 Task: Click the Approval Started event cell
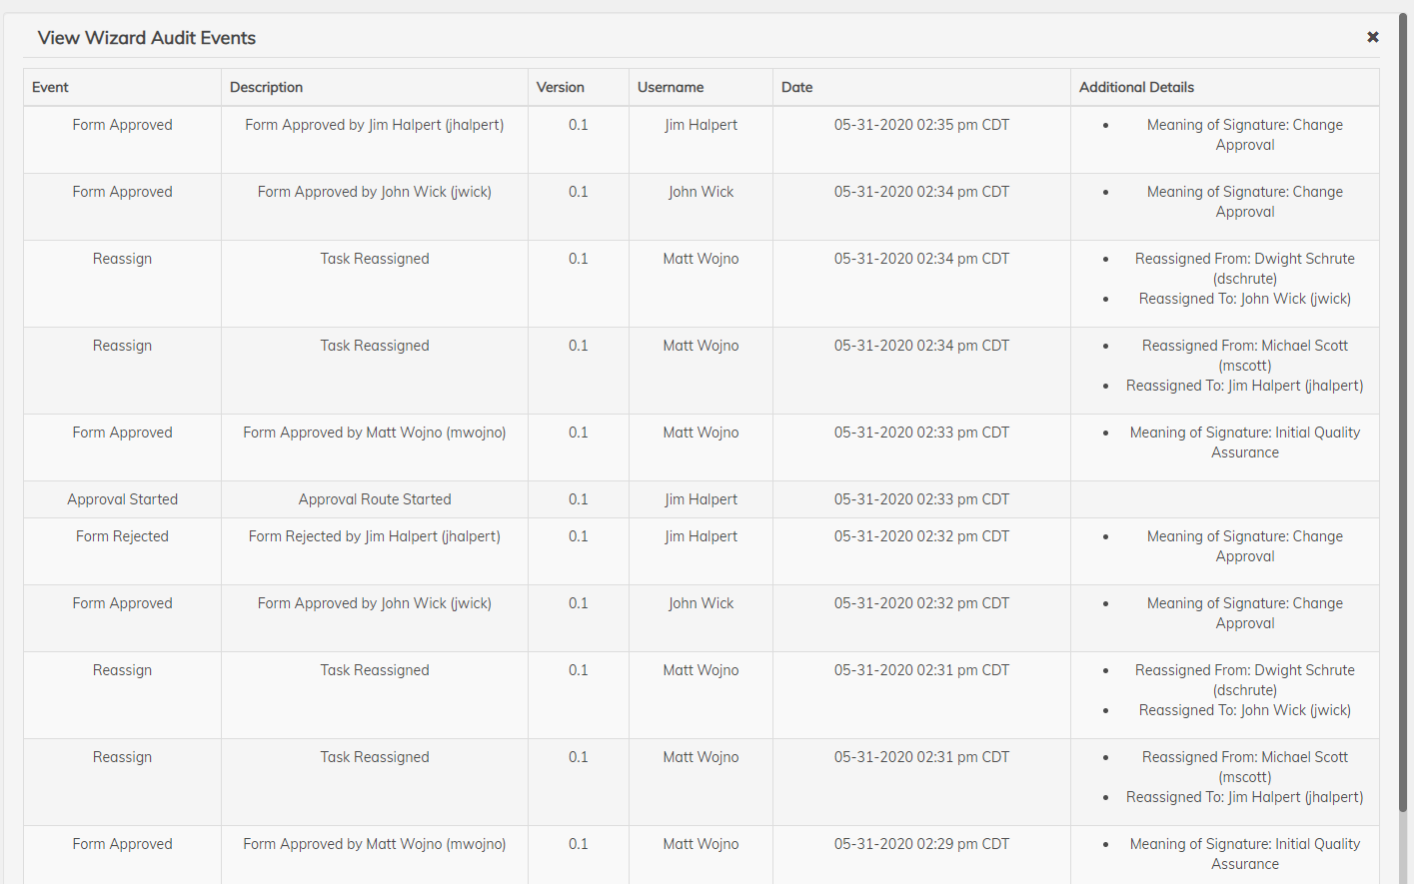122,499
